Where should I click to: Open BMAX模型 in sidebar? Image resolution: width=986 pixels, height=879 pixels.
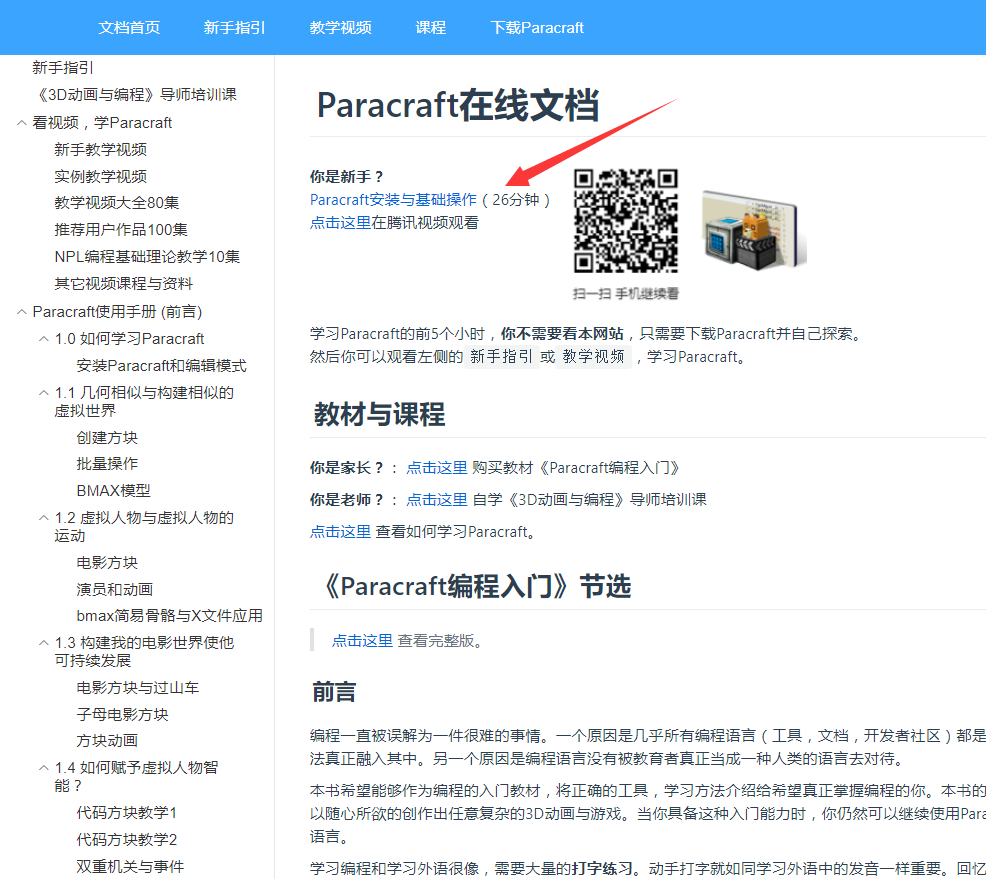click(x=113, y=490)
